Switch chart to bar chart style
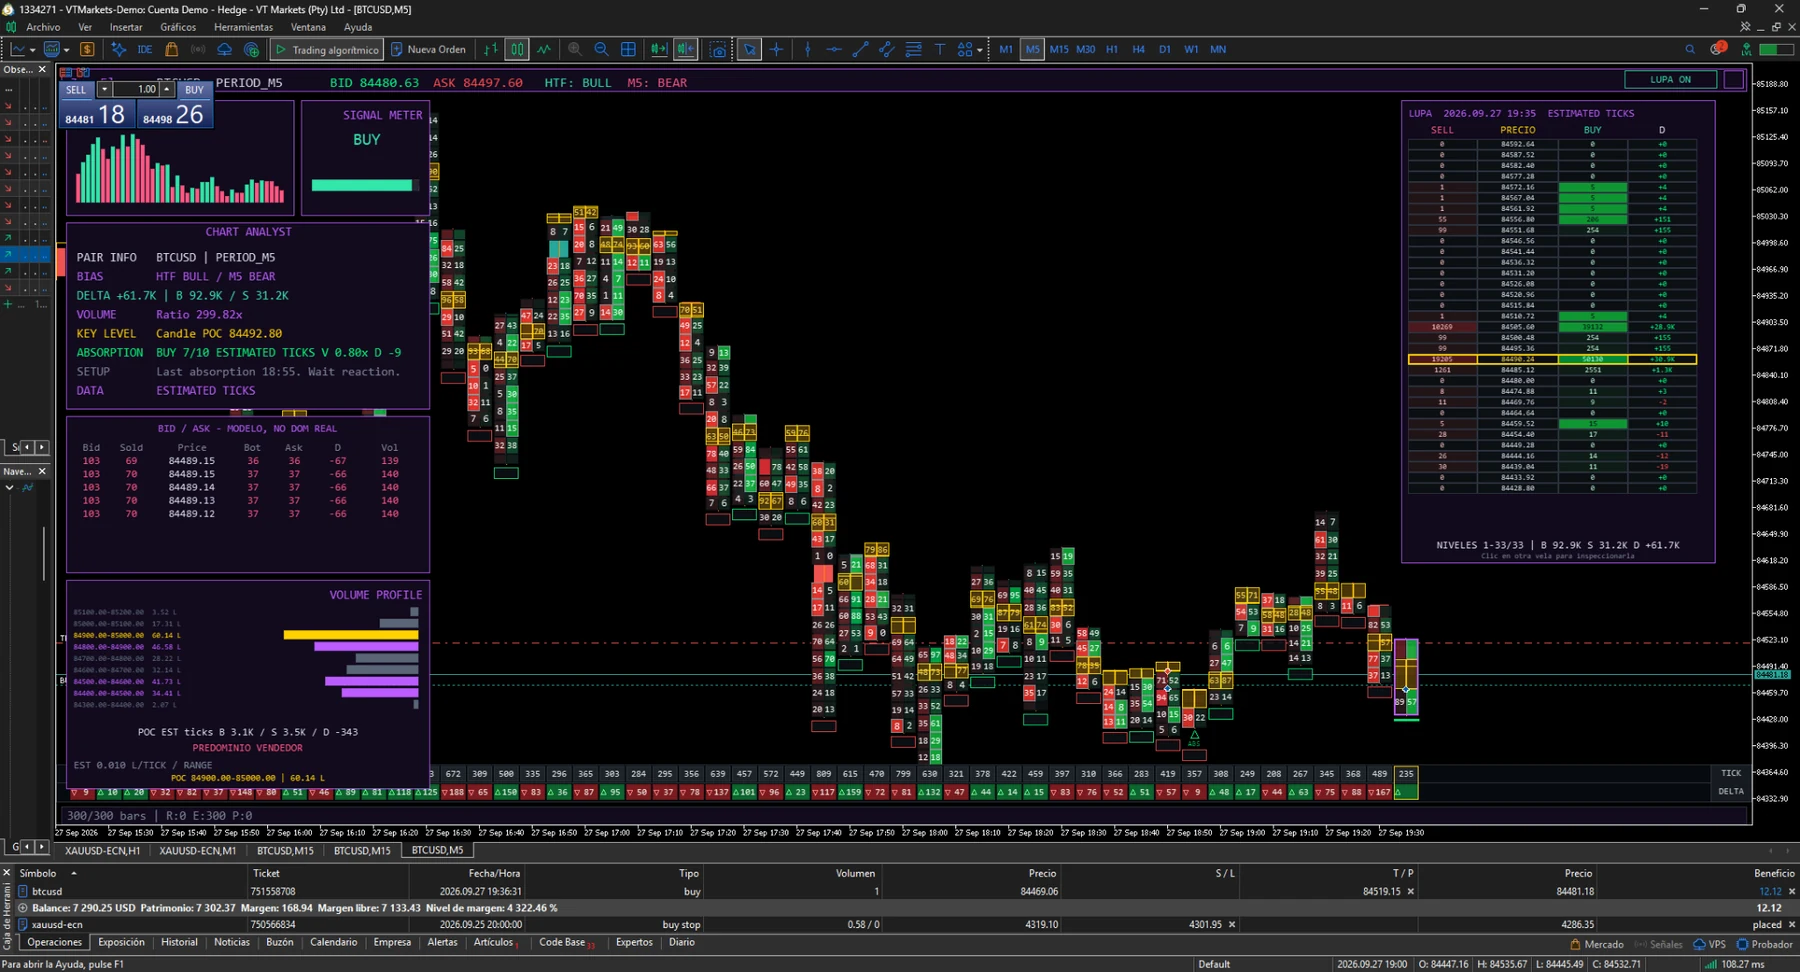Viewport: 1800px width, 972px height. pyautogui.click(x=490, y=49)
